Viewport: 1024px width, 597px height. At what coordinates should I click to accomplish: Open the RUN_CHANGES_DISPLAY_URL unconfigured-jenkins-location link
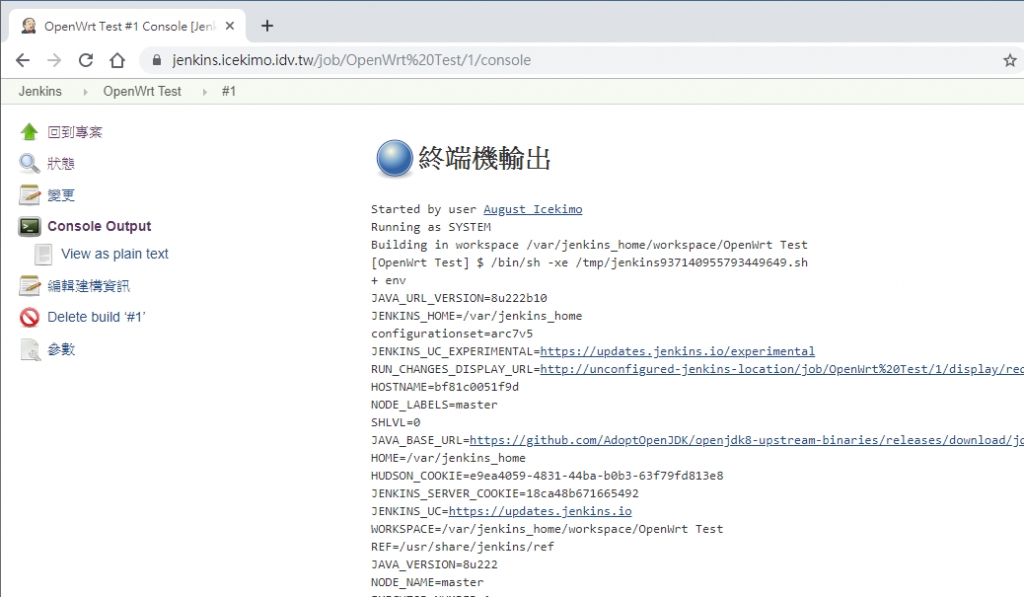782,369
